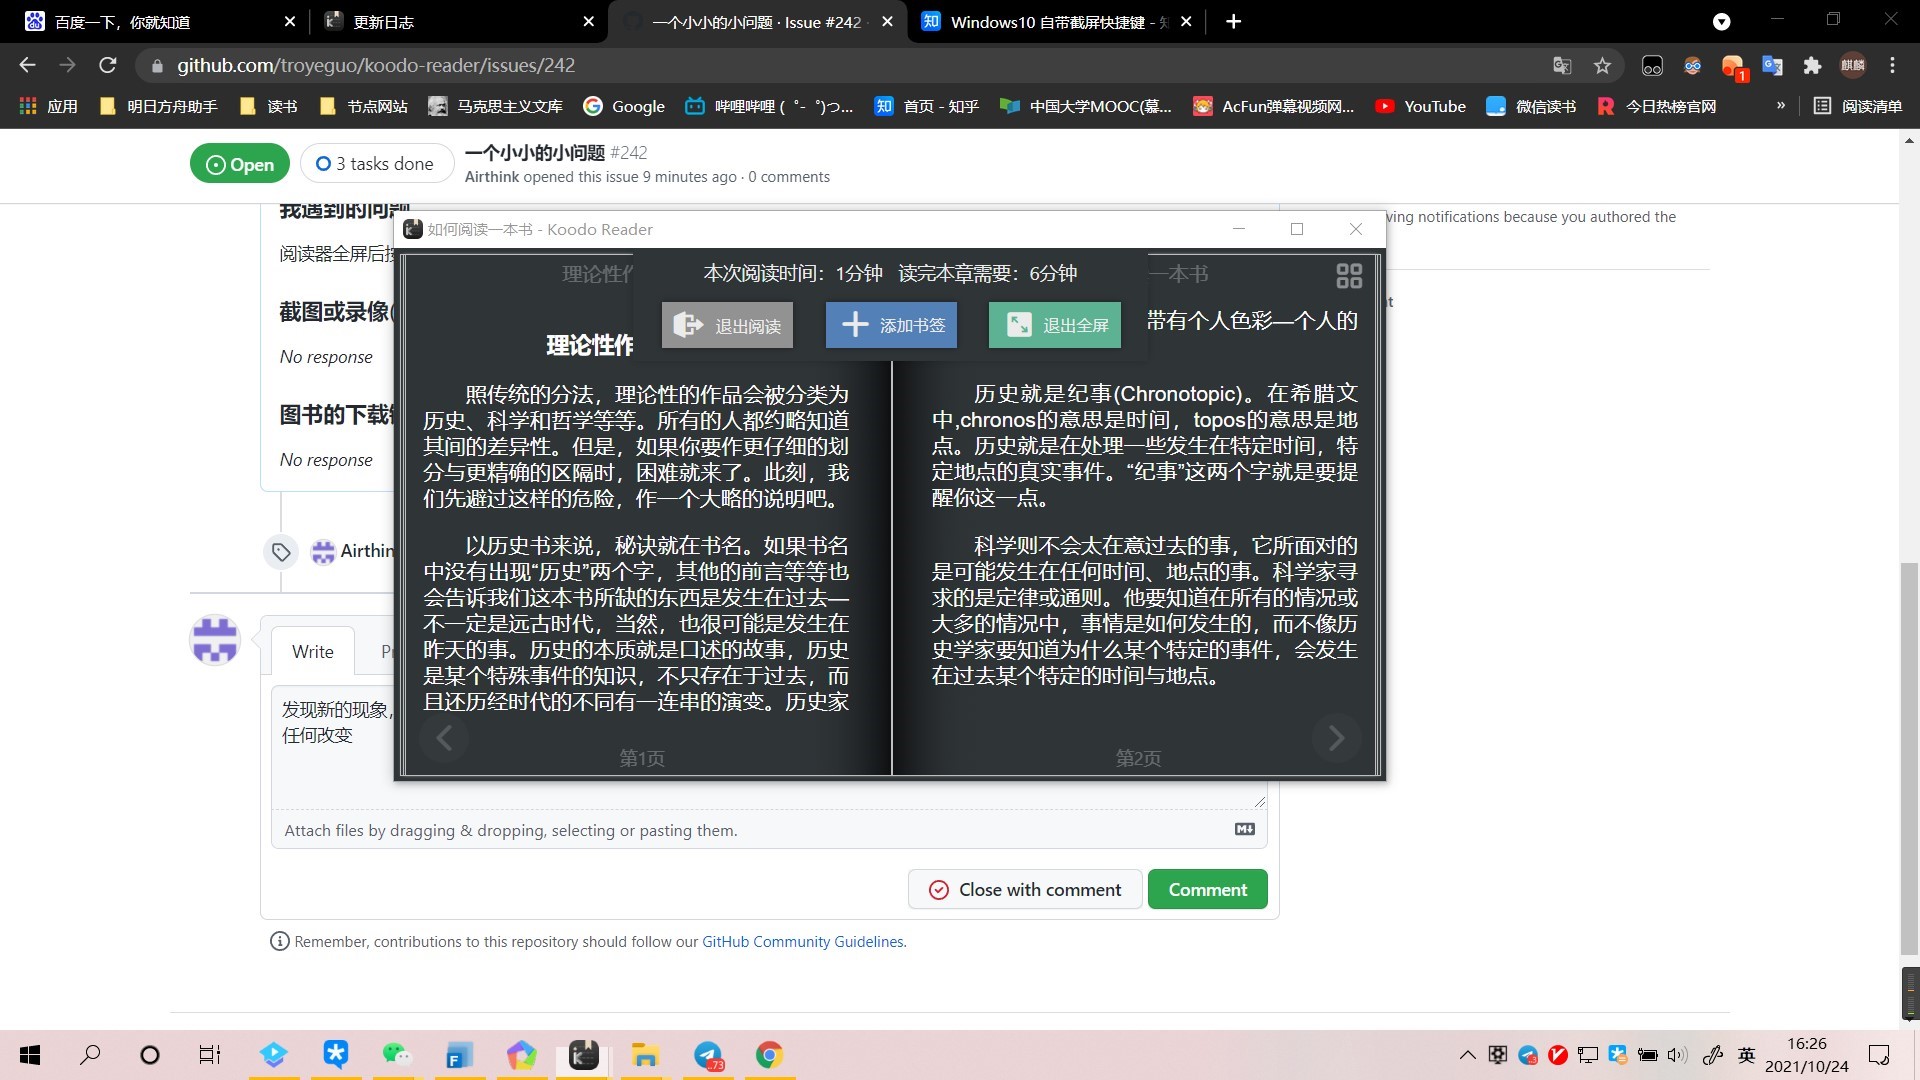Screen dimensions: 1920x1080
Task: Open Chrome's three-dot menu
Action: [x=1892, y=65]
